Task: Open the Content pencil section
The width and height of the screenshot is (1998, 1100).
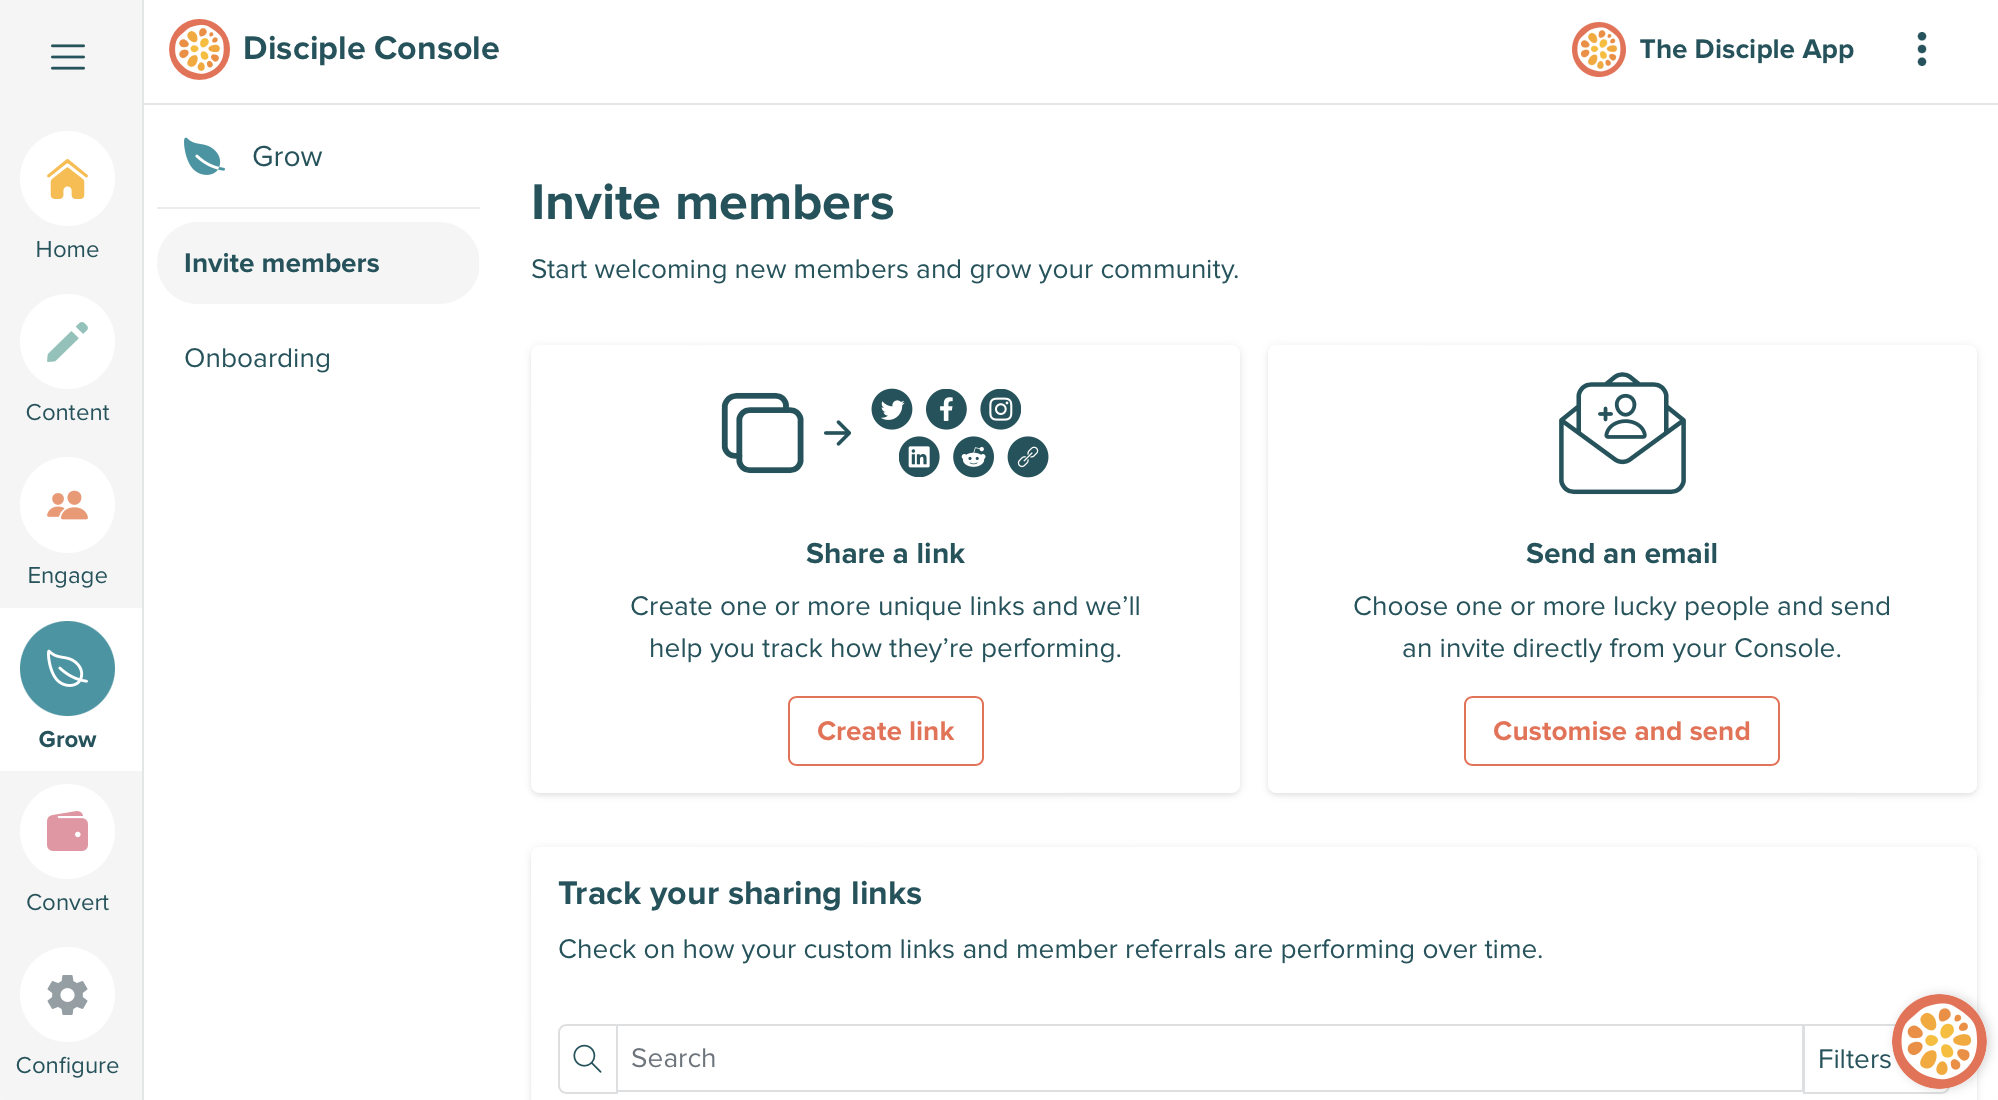Action: tap(67, 343)
